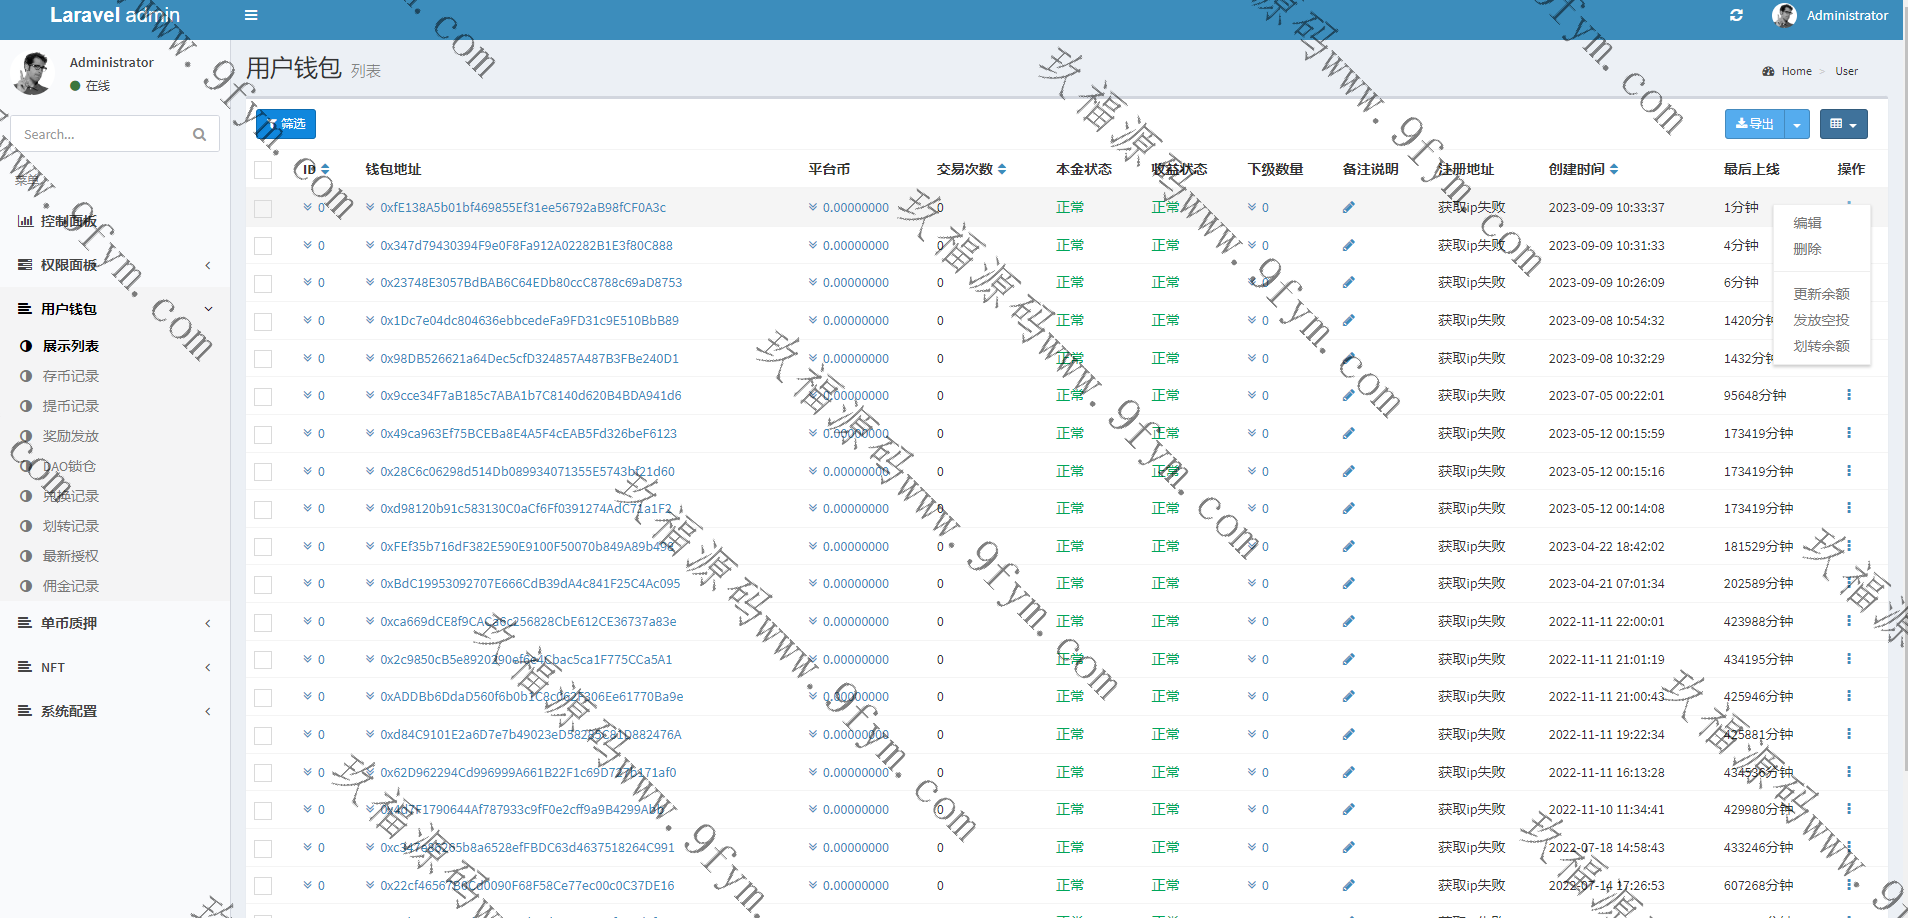Click the Home dashboard breadcrumb icon
This screenshot has width=1908, height=918.
tap(1768, 71)
